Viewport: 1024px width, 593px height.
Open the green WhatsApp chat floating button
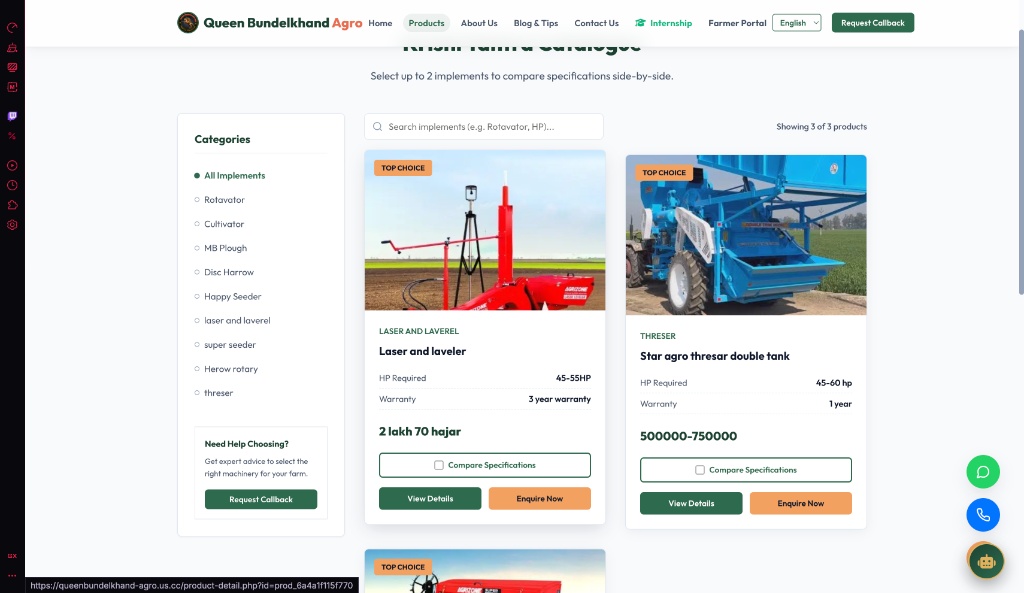pos(983,472)
